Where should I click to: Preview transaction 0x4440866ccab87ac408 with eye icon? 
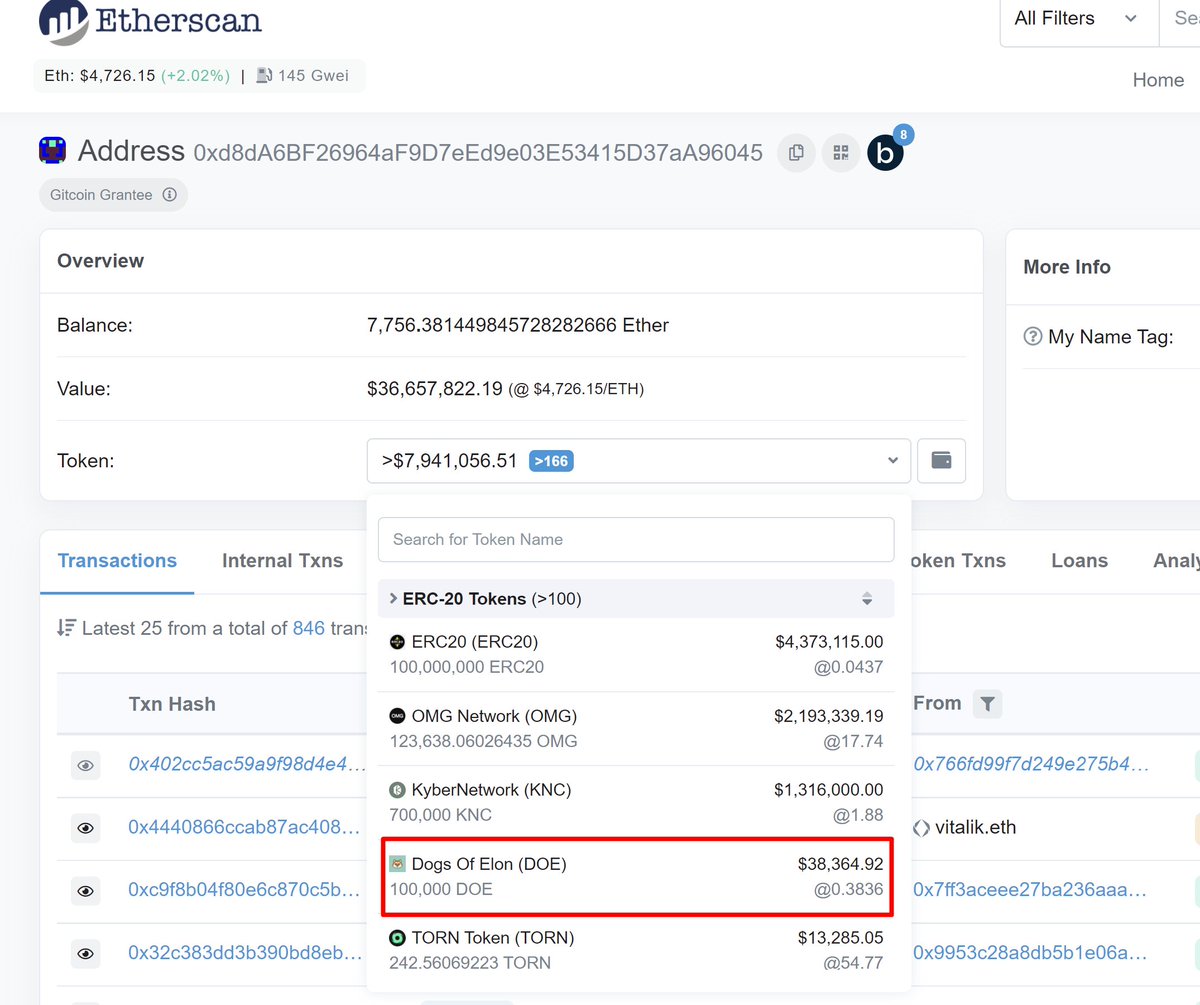pos(86,828)
